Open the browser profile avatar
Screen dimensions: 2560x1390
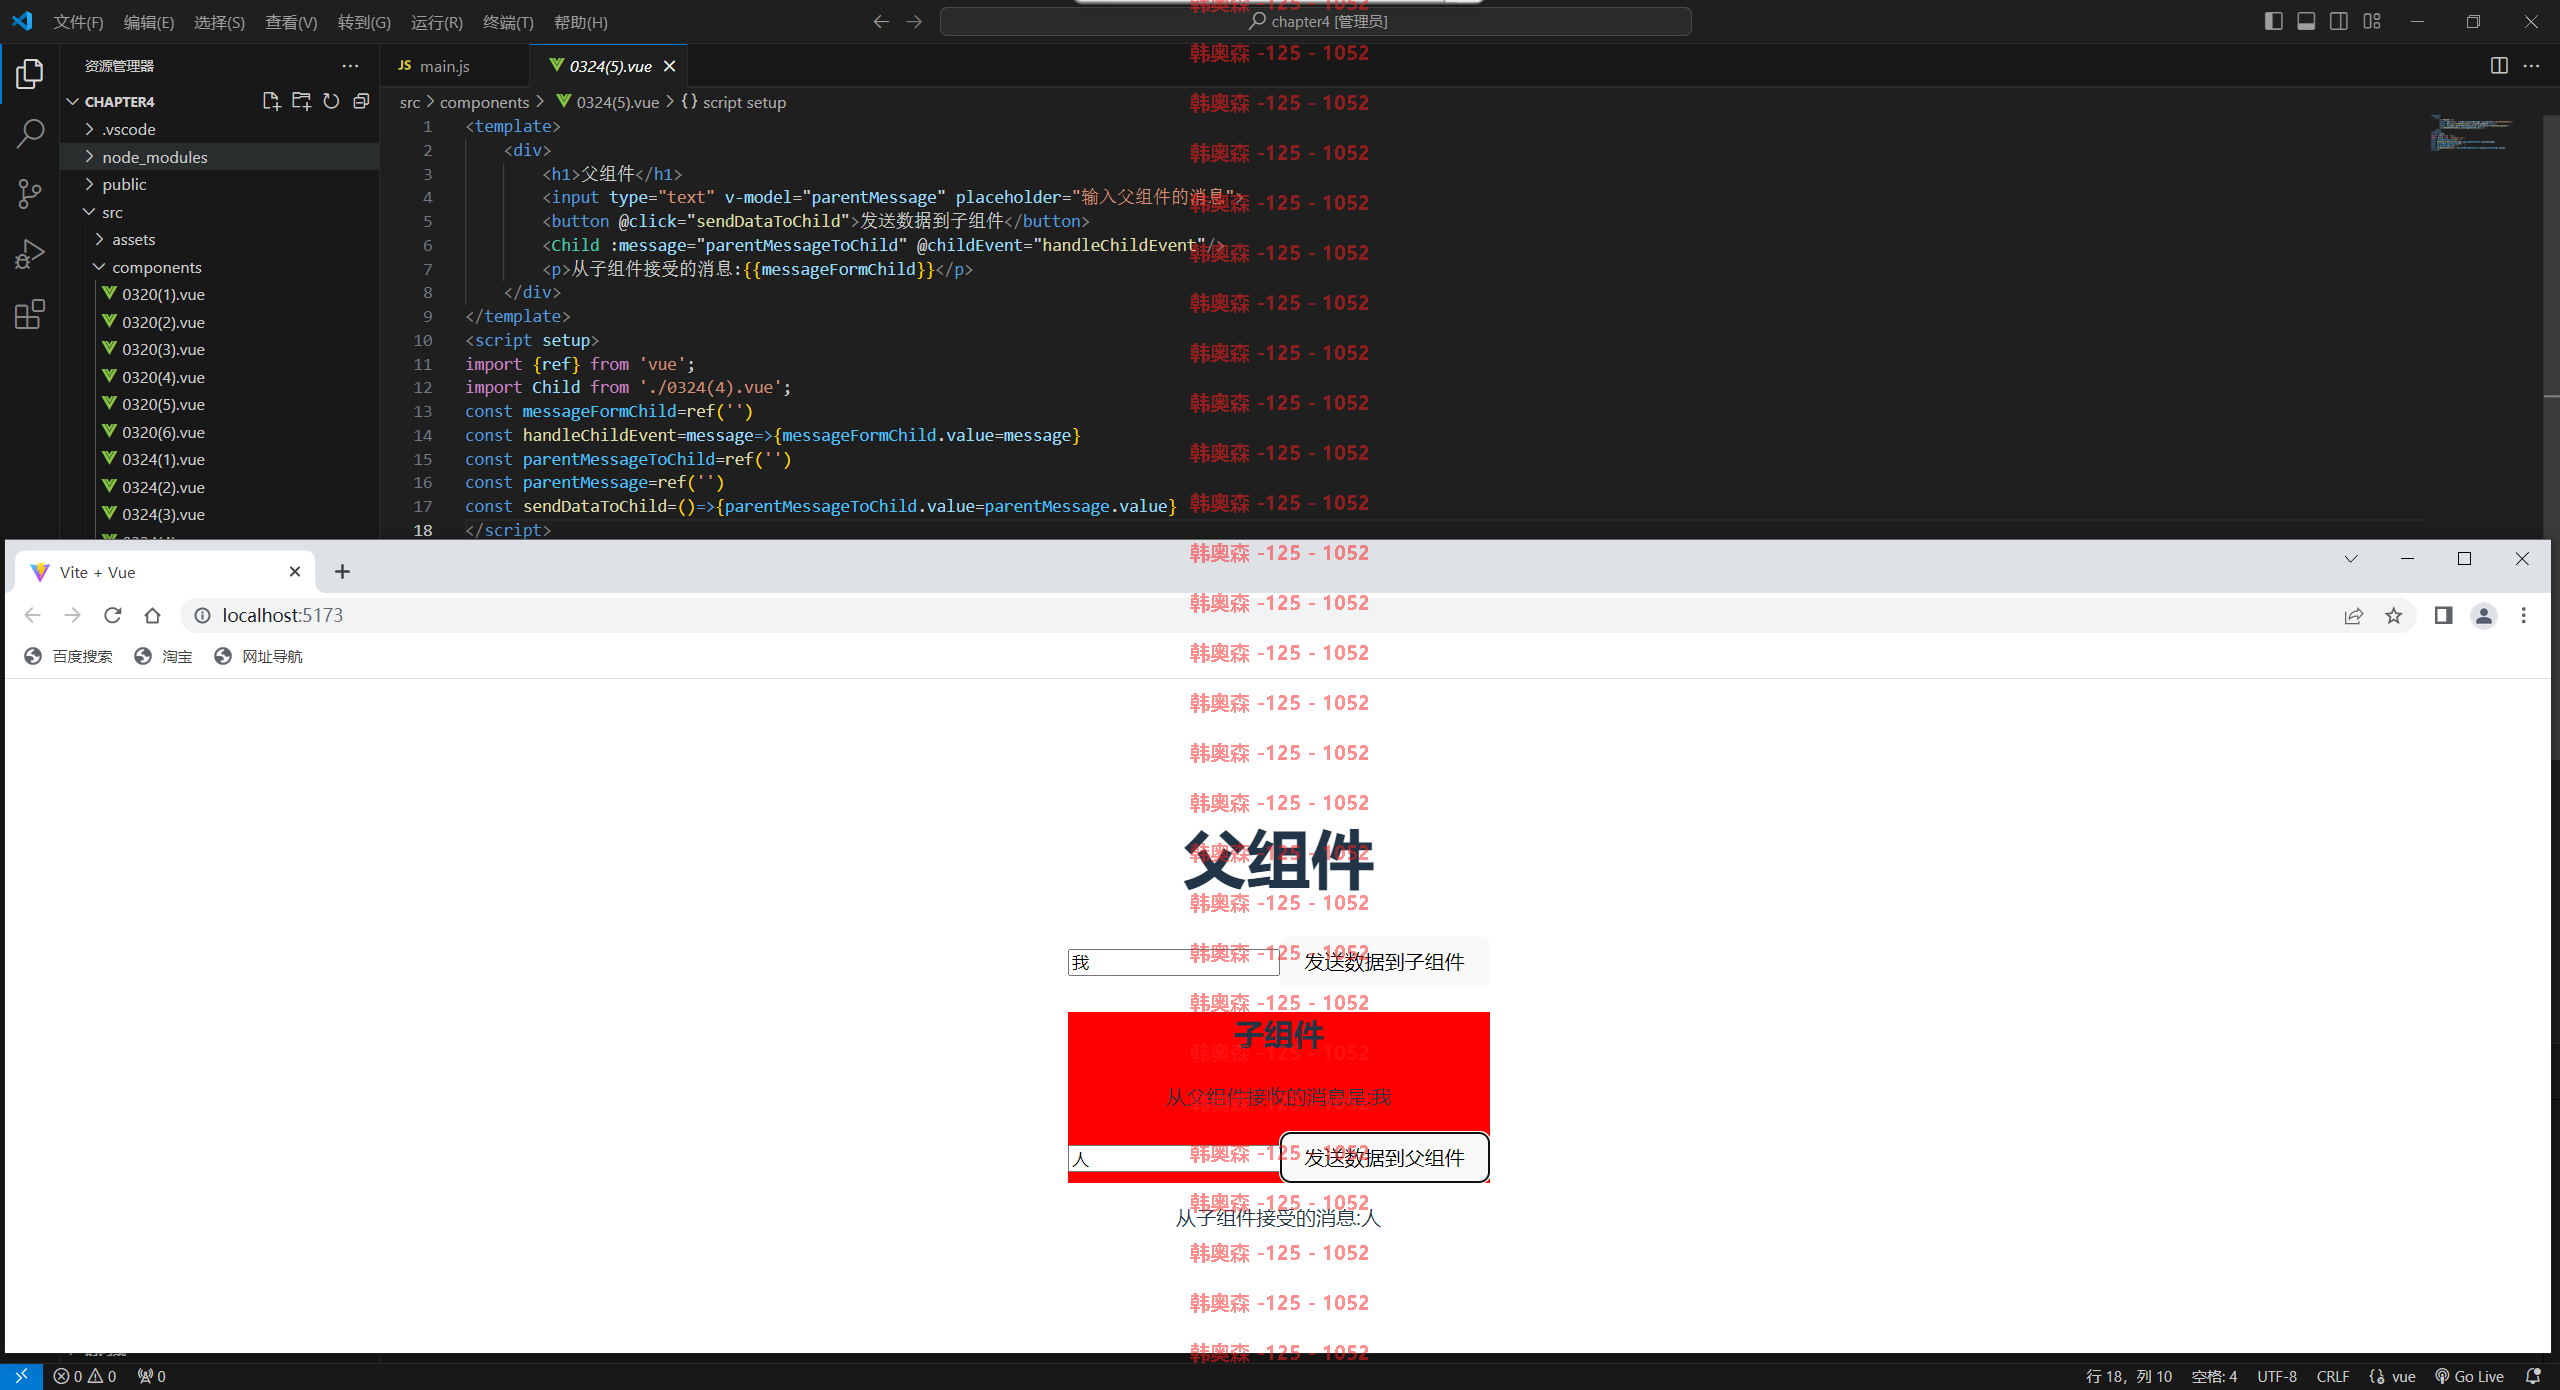pyautogui.click(x=2483, y=615)
